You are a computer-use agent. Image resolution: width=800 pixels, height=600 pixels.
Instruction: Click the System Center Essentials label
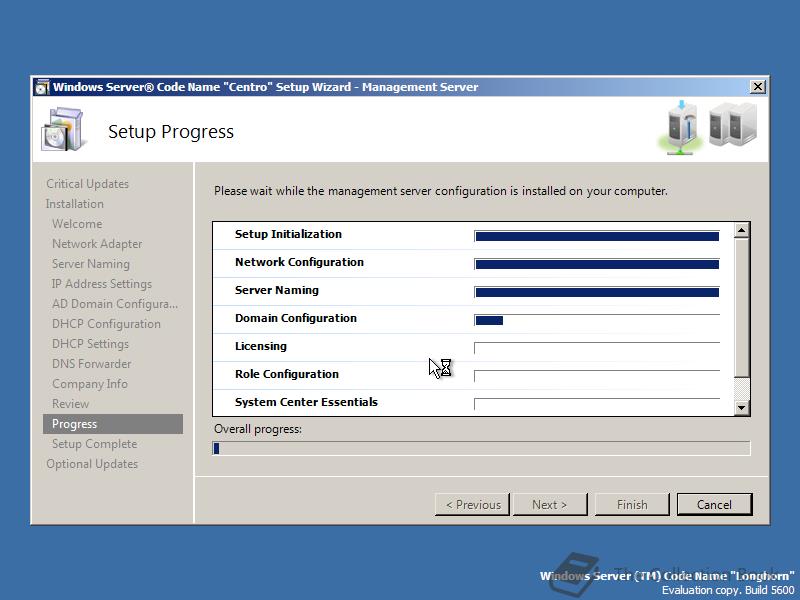tap(306, 402)
